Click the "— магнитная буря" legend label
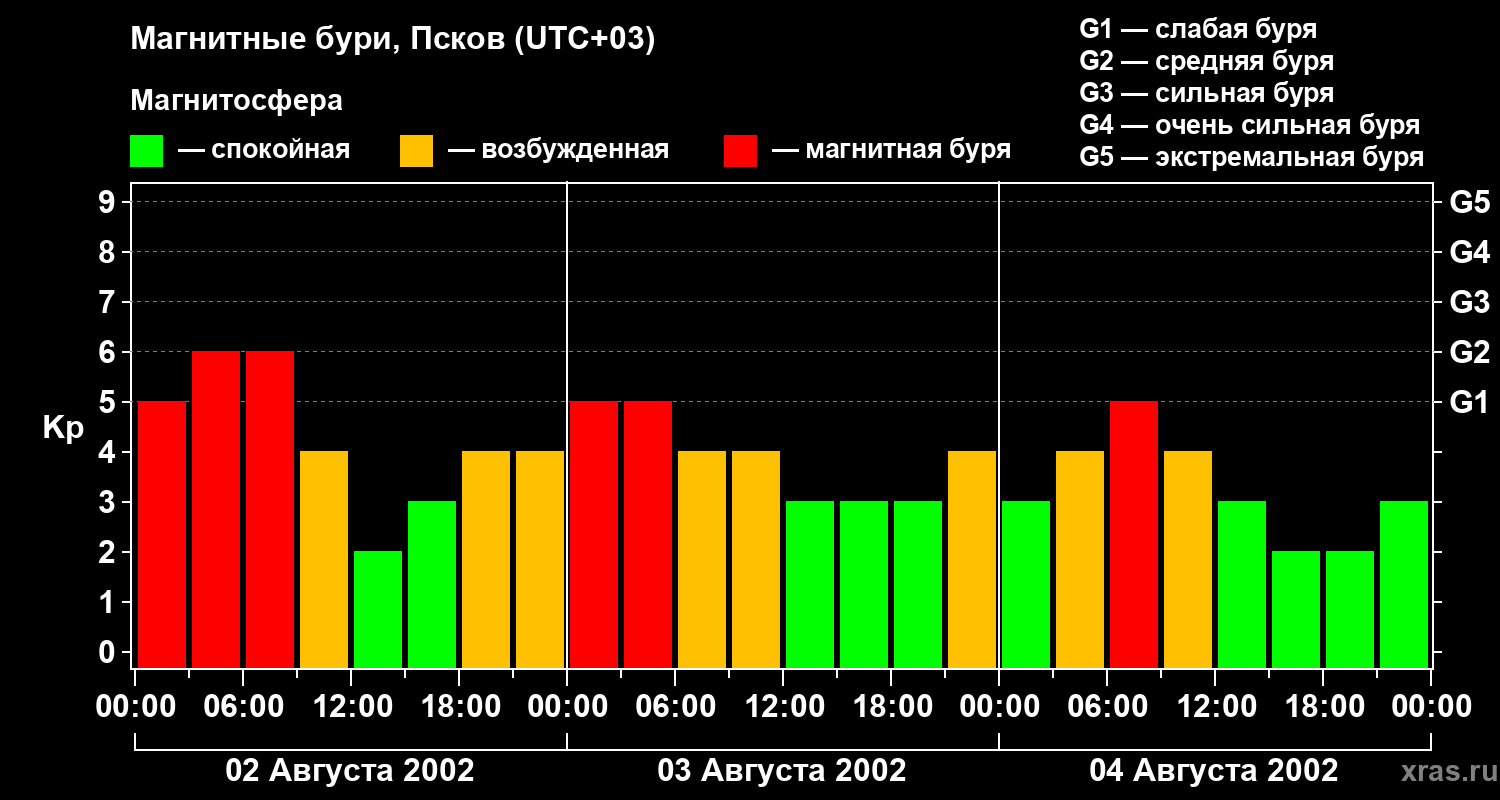This screenshot has width=1500, height=800. [x=892, y=150]
